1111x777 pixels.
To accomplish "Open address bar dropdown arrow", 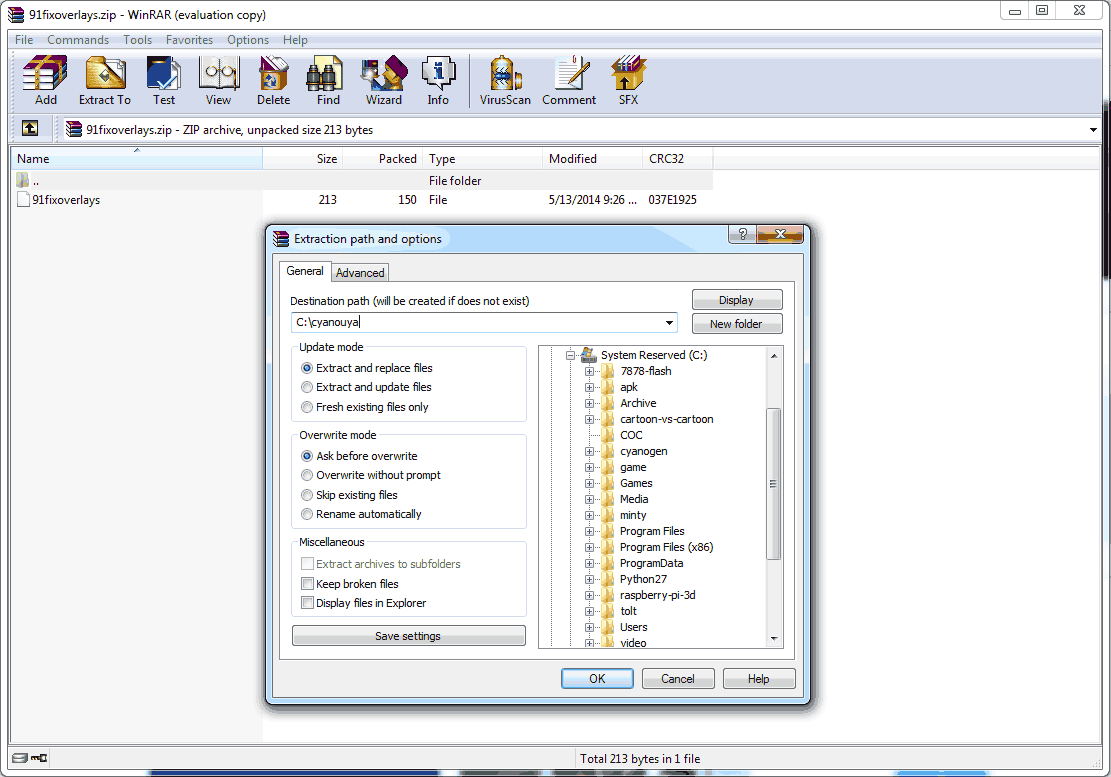I will pyautogui.click(x=1093, y=130).
